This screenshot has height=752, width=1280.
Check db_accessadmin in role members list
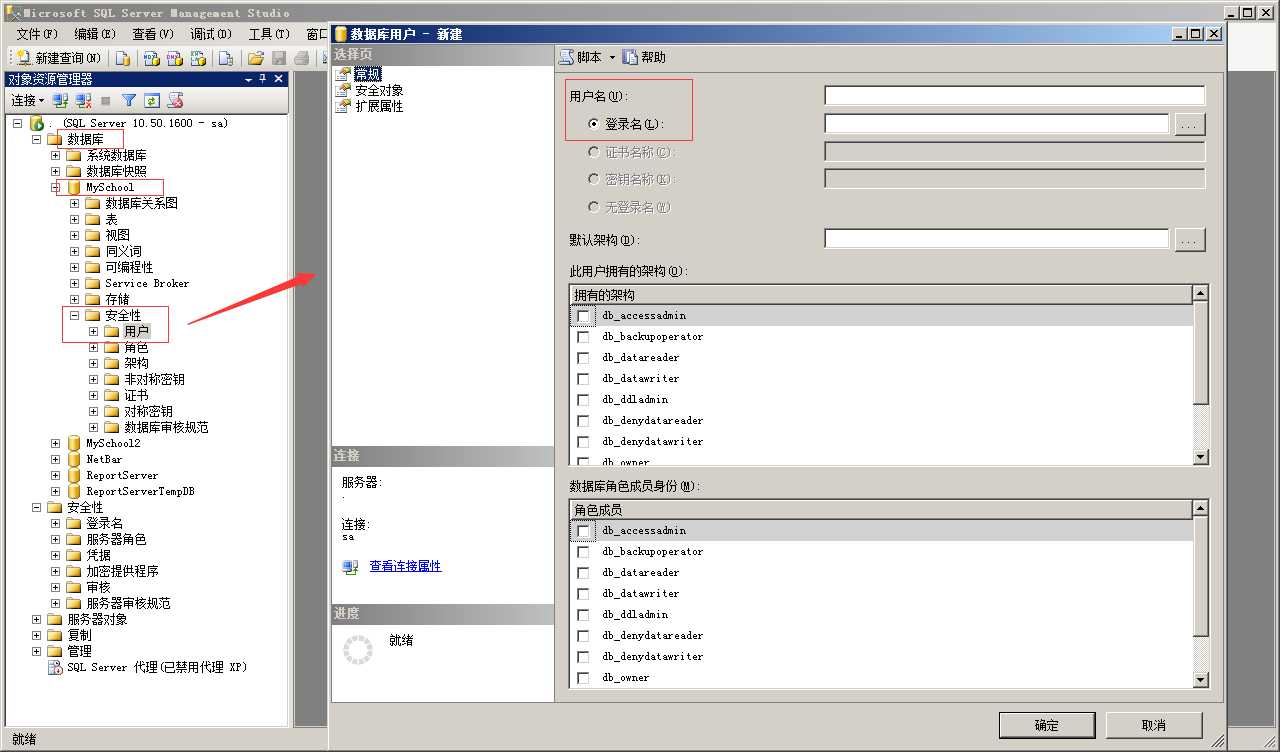583,531
